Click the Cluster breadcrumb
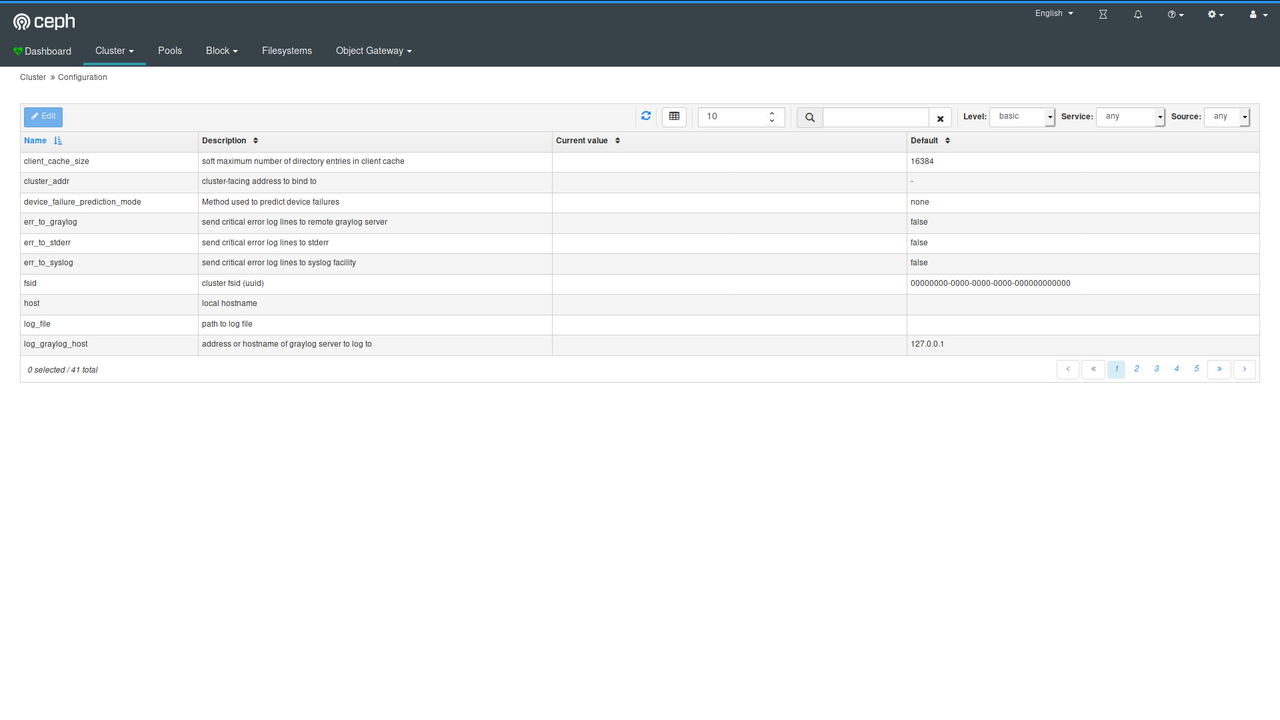Viewport: 1280px width, 720px height. click(x=33, y=77)
